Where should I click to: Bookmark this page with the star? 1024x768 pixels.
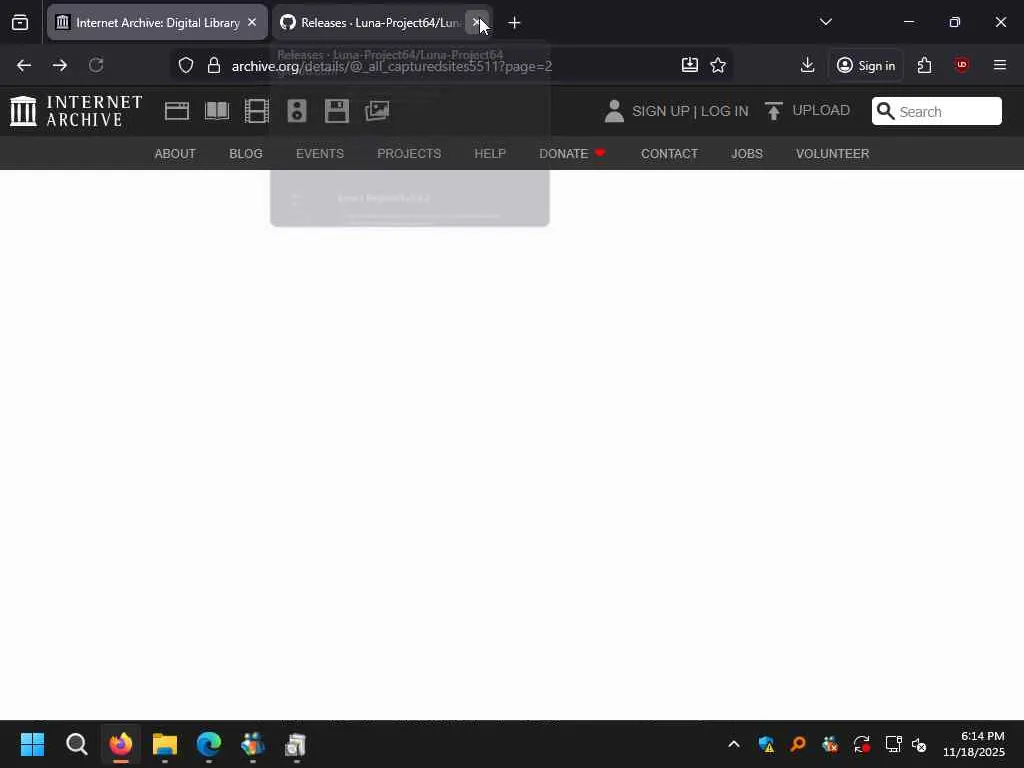coord(718,65)
